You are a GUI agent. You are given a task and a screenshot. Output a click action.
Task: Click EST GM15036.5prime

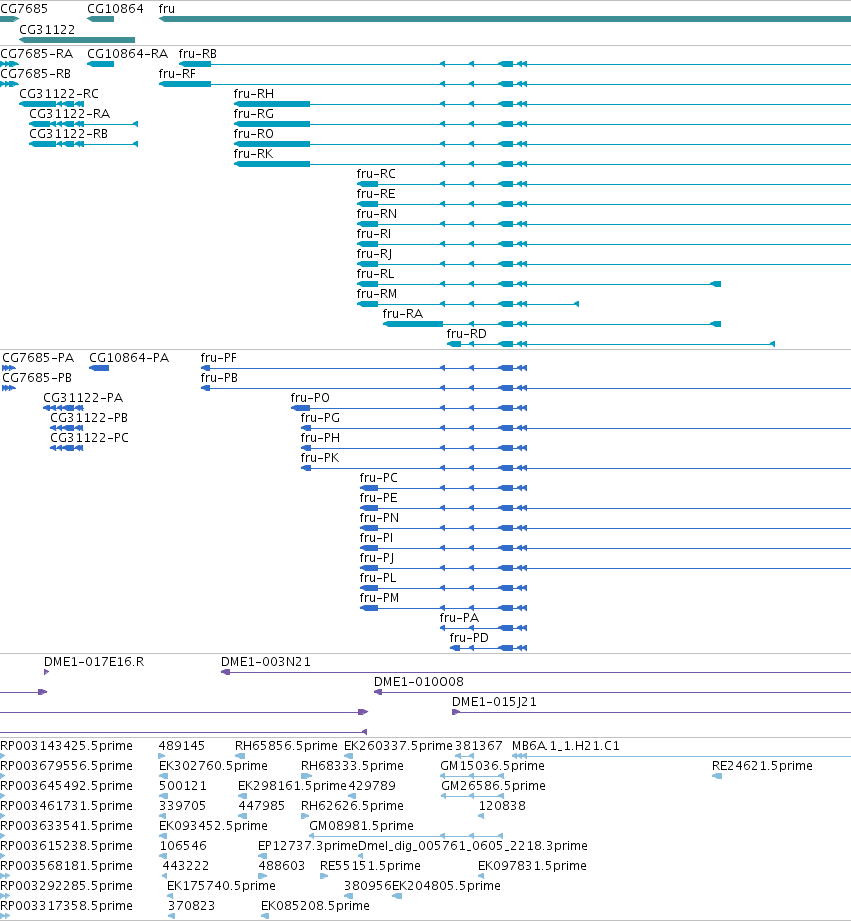[x=492, y=765]
